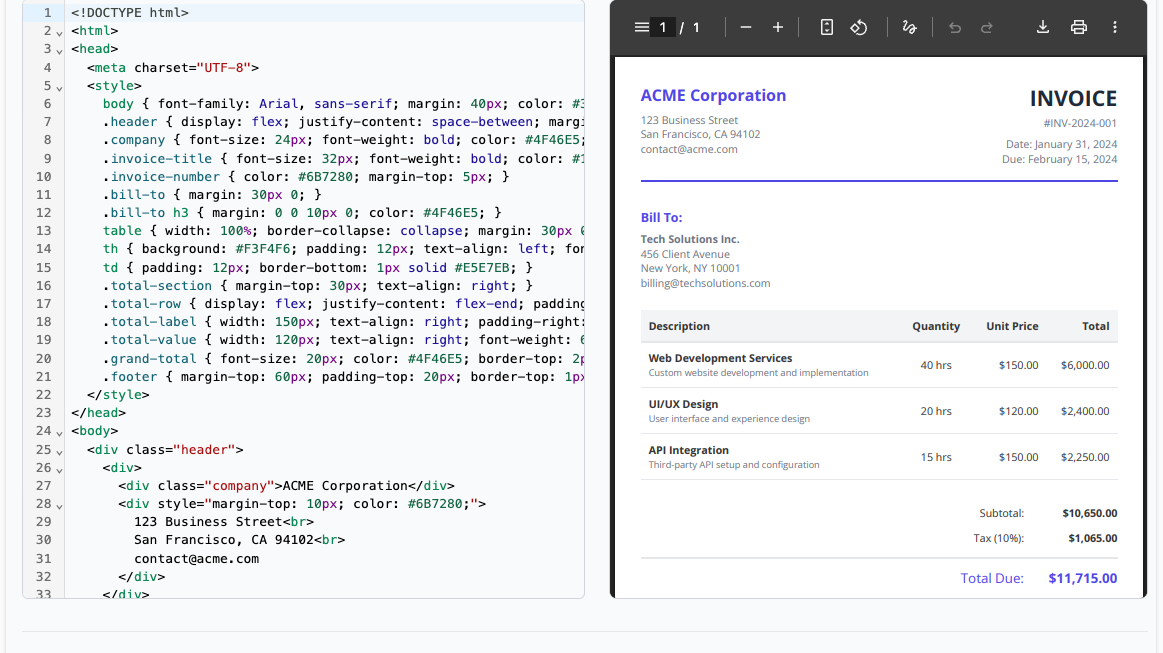Image resolution: width=1163 pixels, height=653 pixels.
Task: Print the invoice PDF
Action: 1078,27
